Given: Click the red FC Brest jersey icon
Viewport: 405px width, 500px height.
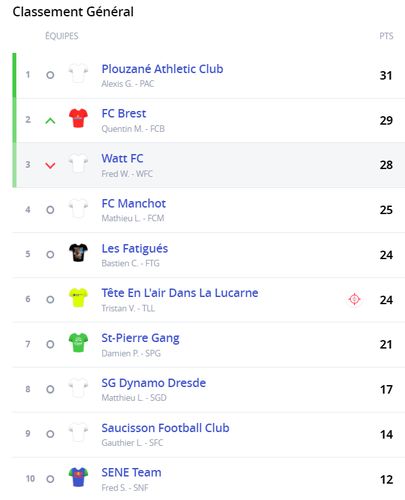Looking at the screenshot, I should click(78, 118).
